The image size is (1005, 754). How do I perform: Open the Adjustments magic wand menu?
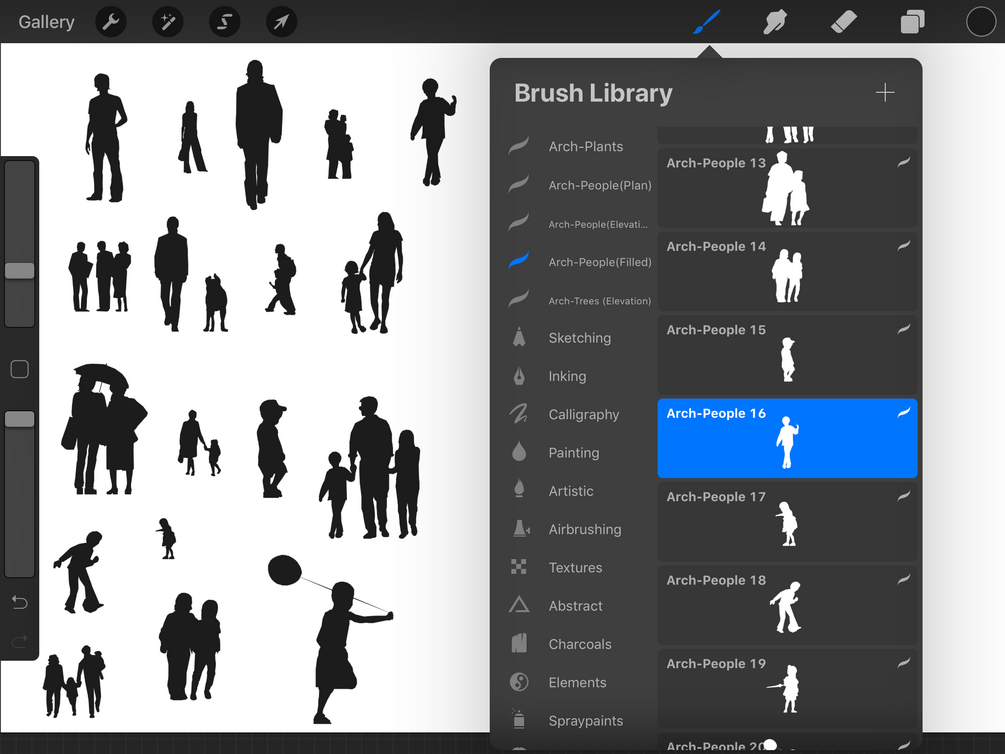pyautogui.click(x=168, y=22)
